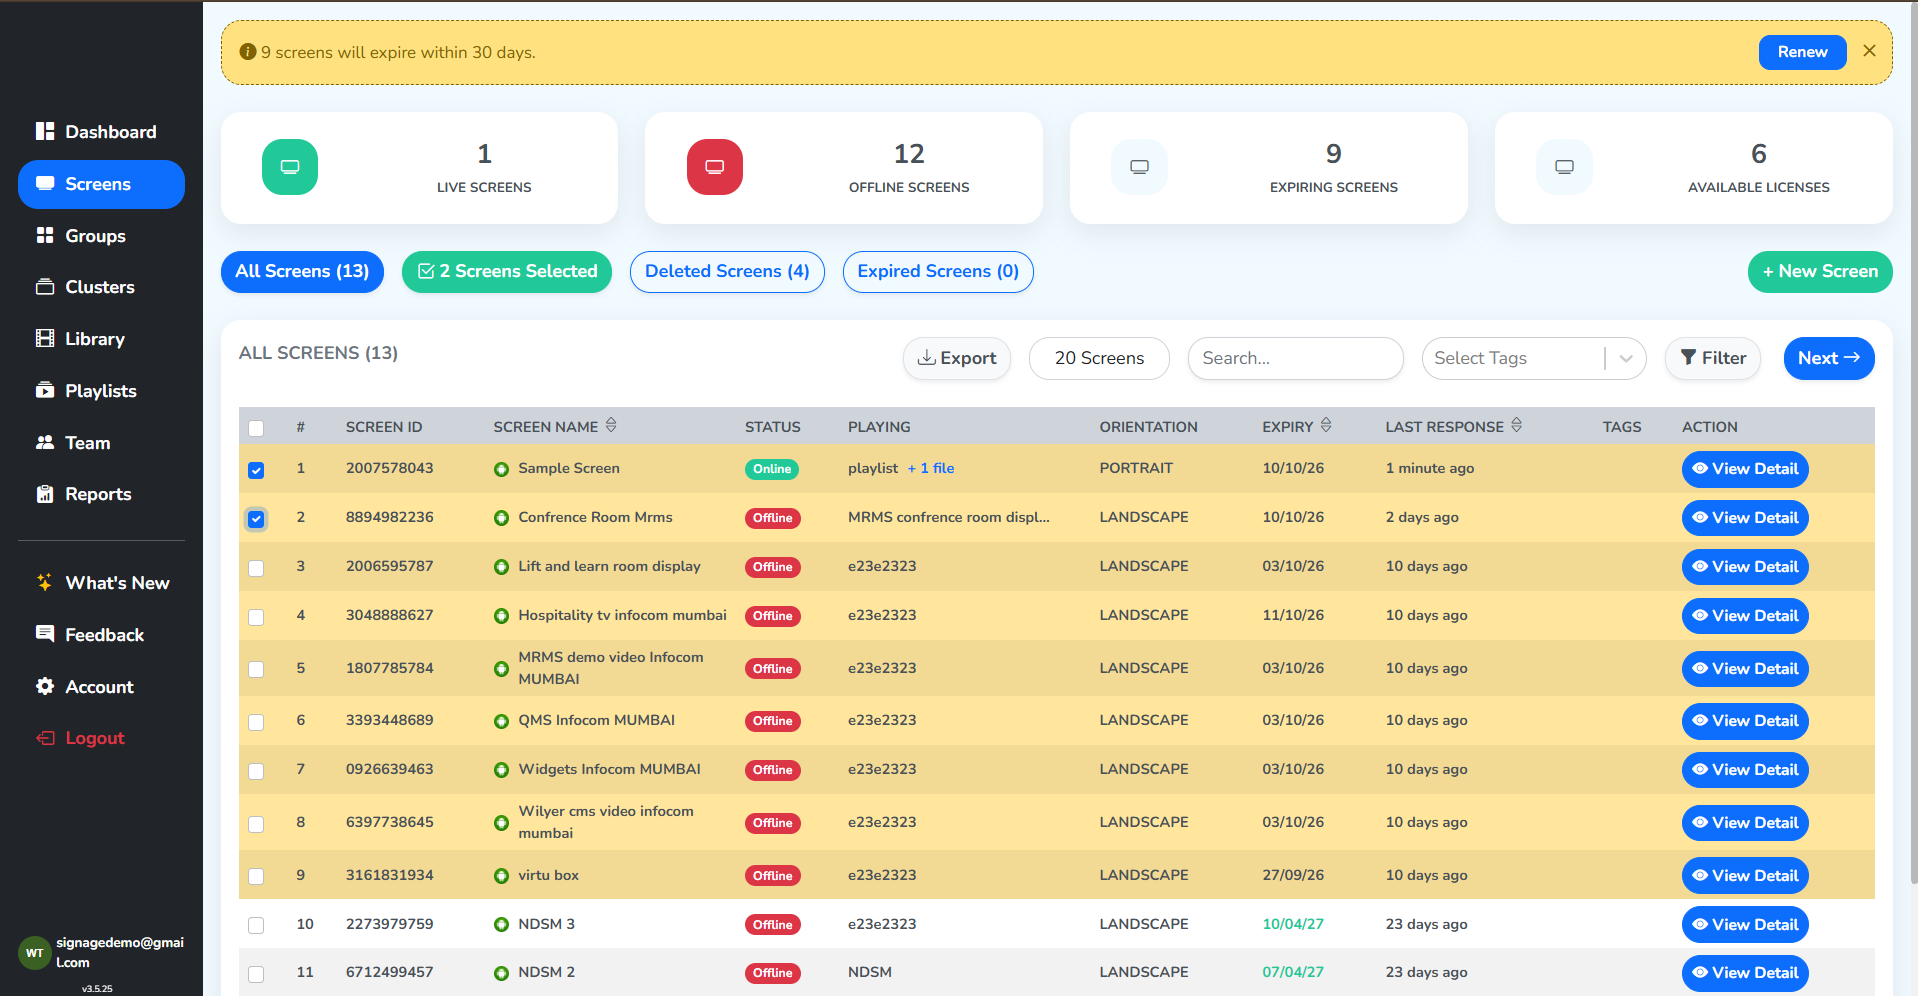Switch to All Screens (13) tab
Screen dimensions: 1918x996
click(x=302, y=272)
